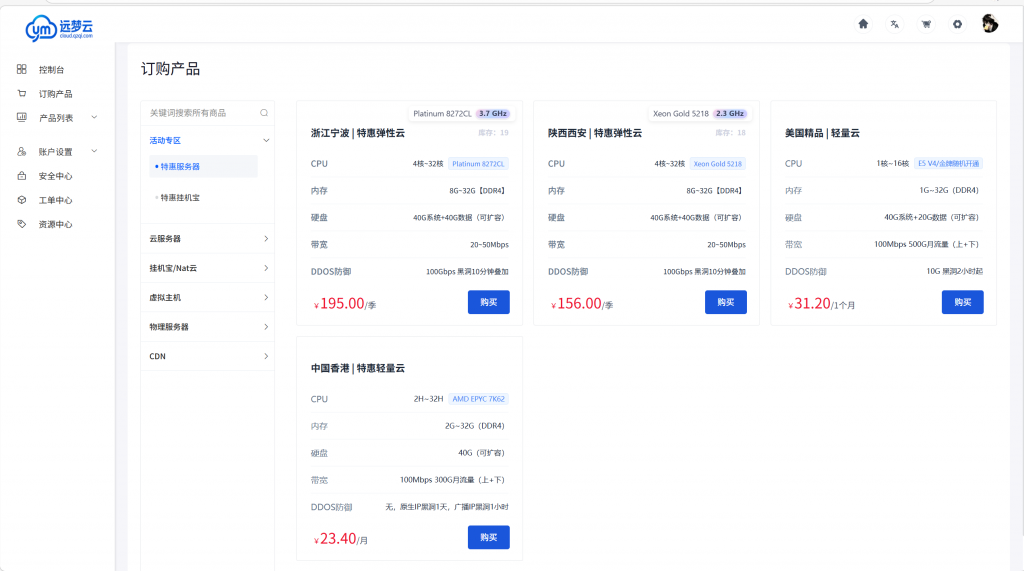
Task: Click Xeon Gold 5218 CPU tag
Action: (x=718, y=164)
